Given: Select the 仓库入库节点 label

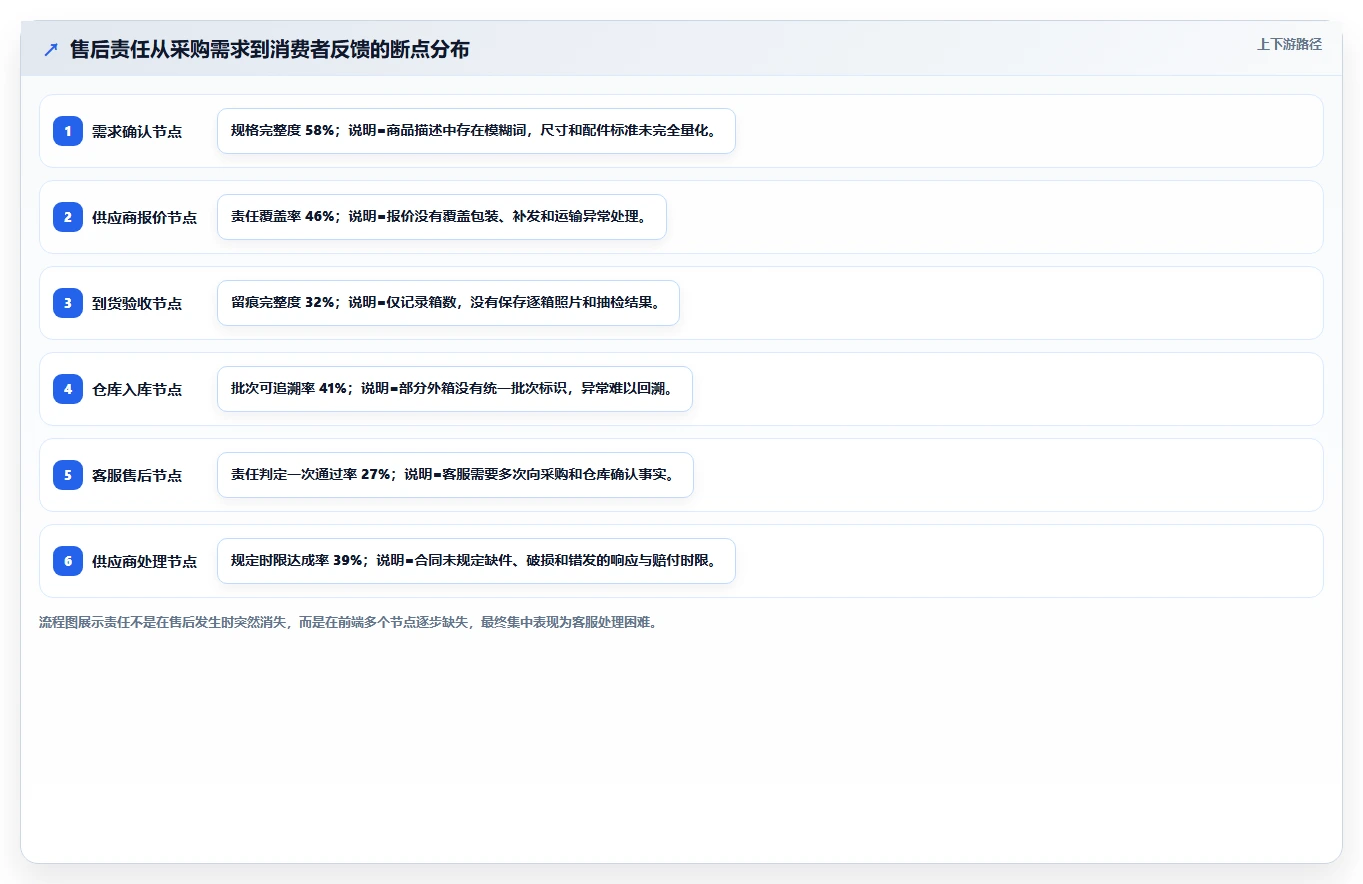Looking at the screenshot, I should pyautogui.click(x=137, y=389).
